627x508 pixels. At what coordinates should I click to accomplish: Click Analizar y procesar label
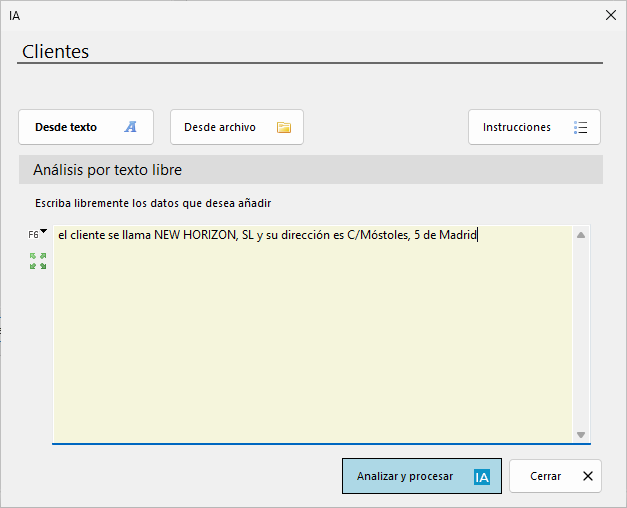point(405,476)
